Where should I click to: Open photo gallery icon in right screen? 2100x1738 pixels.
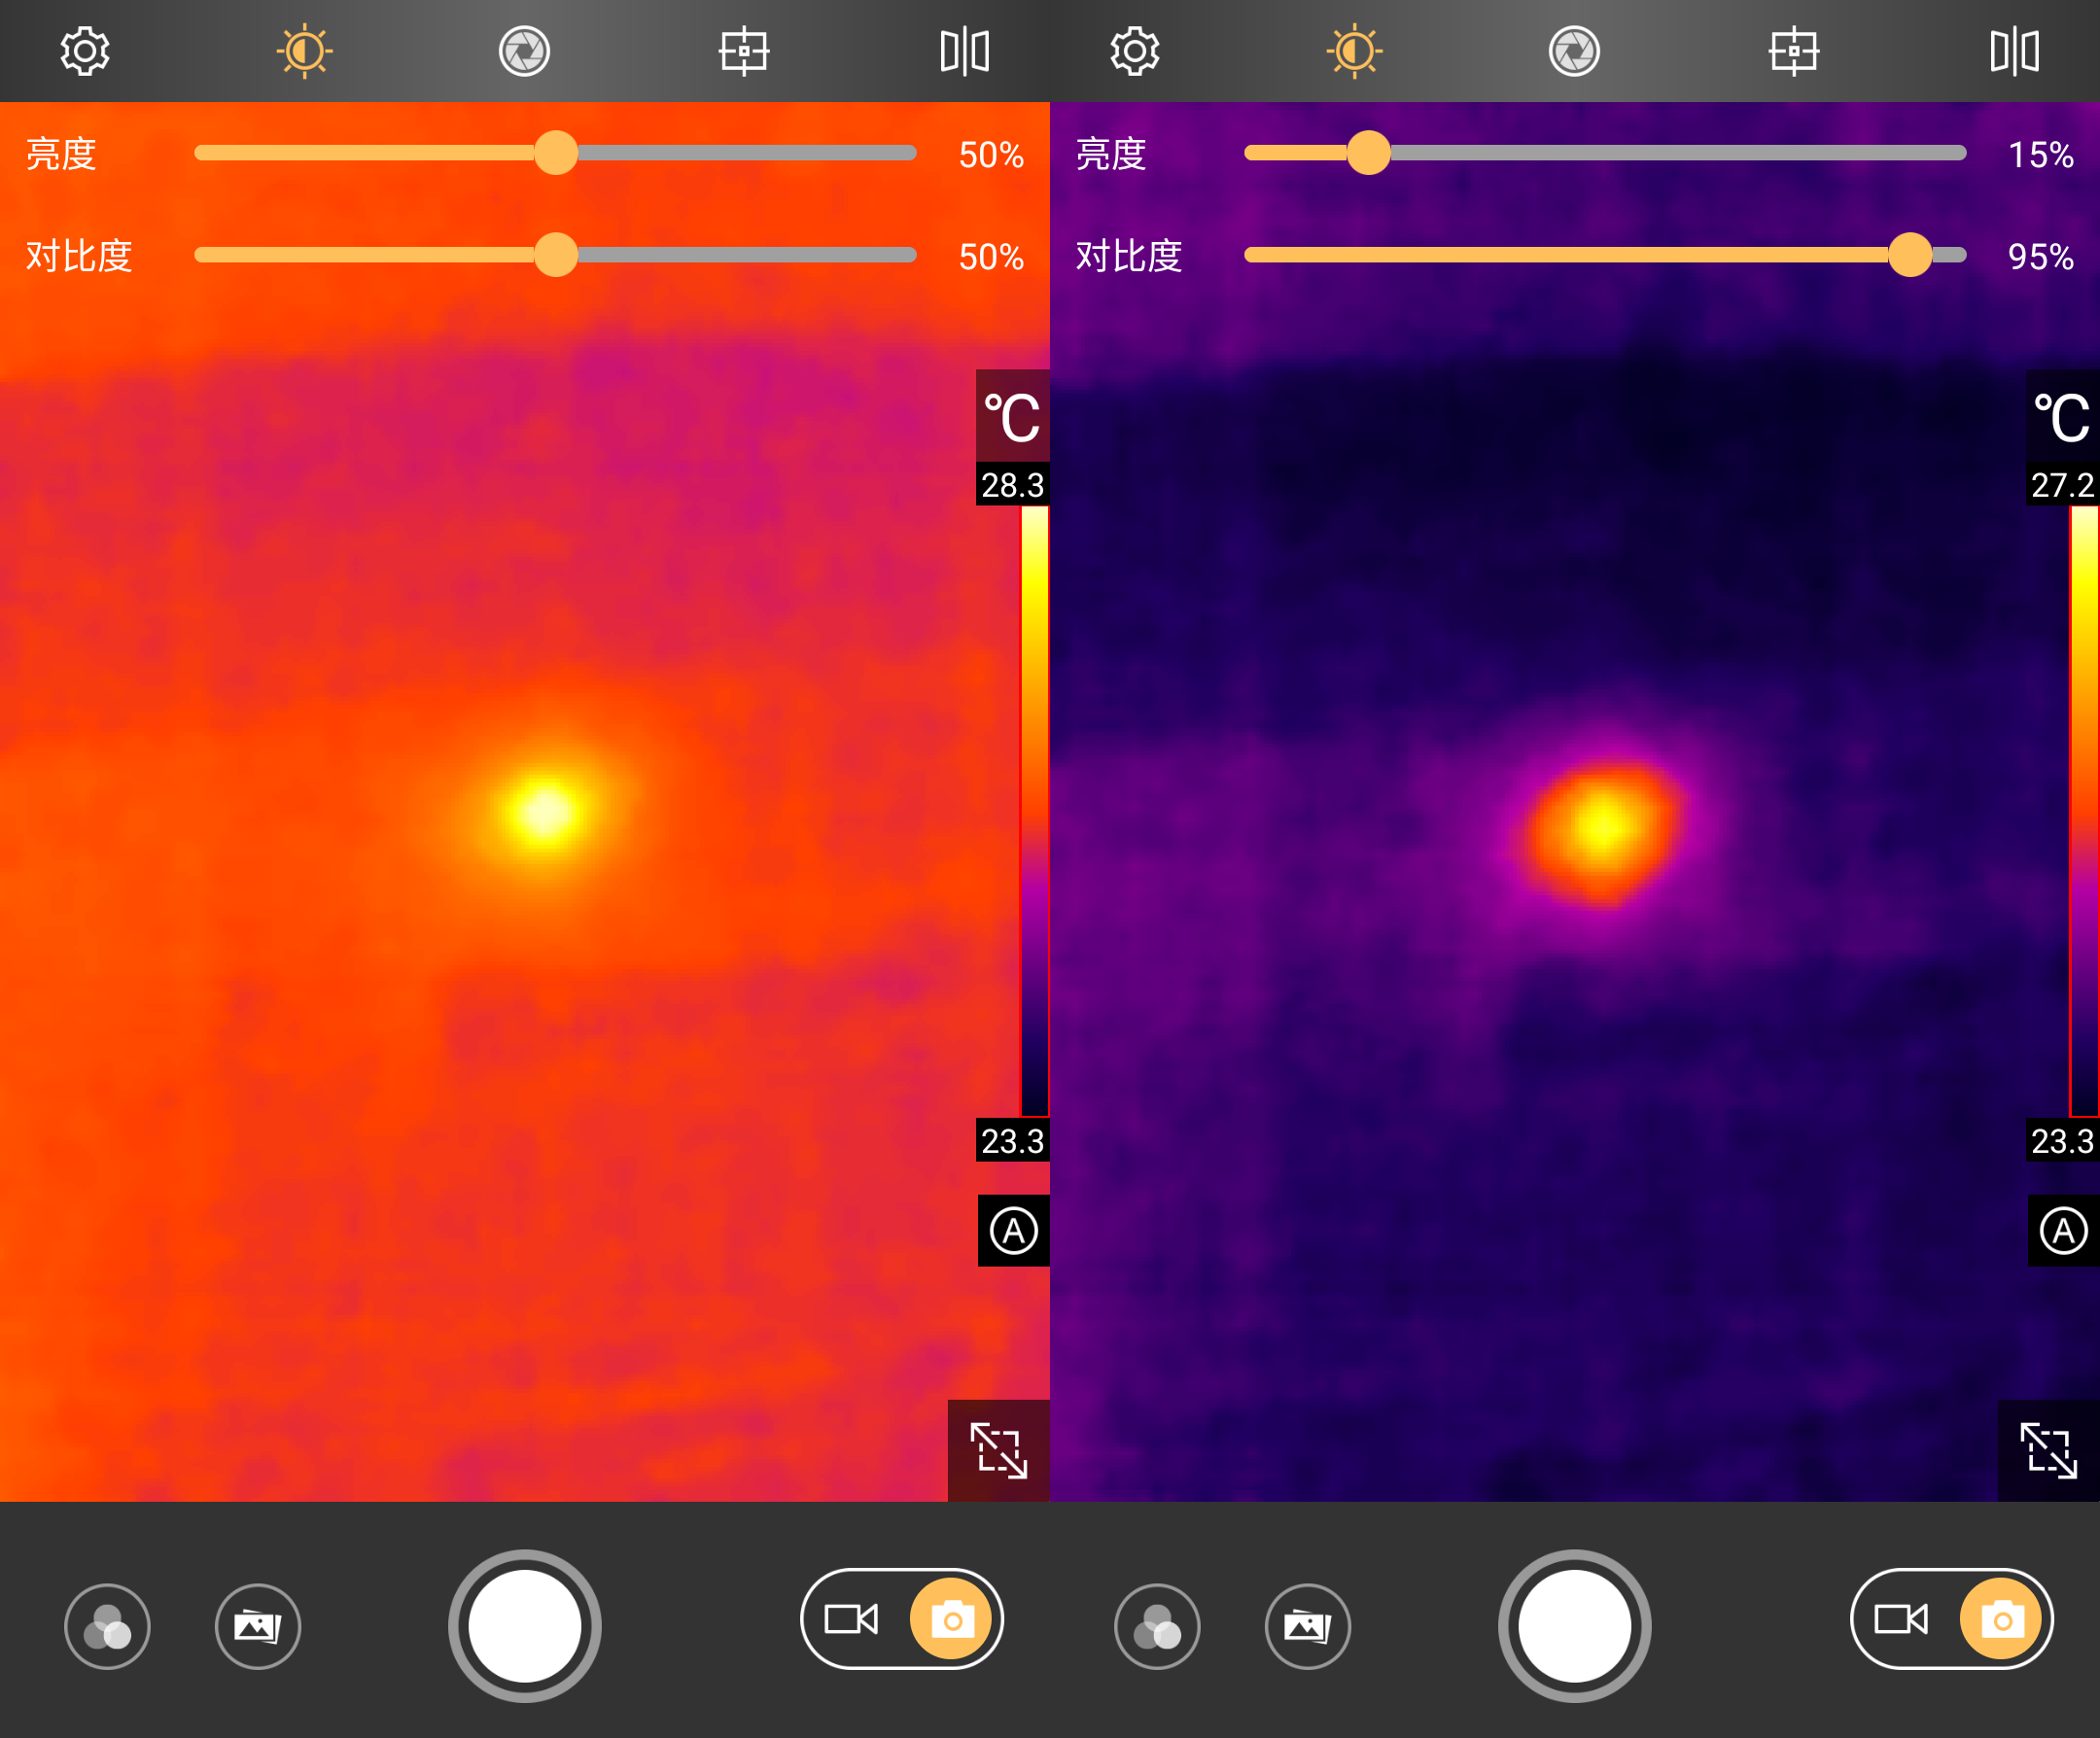(1307, 1626)
